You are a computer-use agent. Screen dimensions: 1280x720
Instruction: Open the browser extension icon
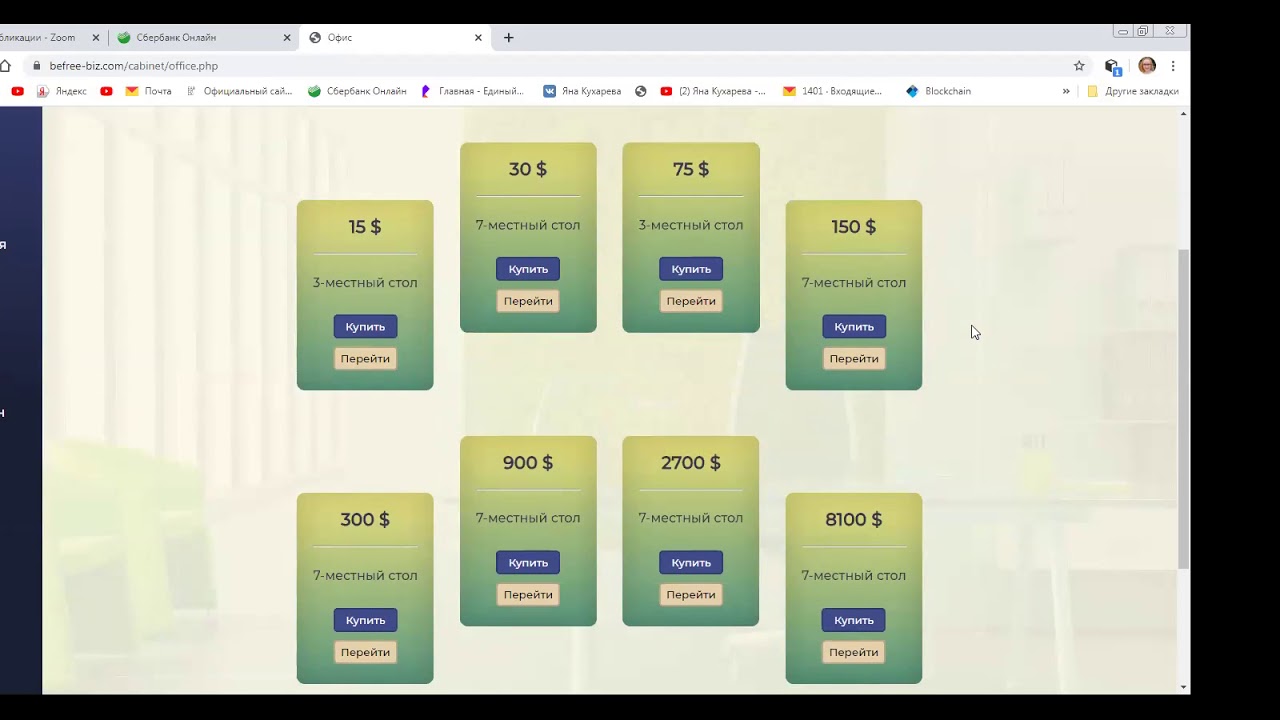pos(1112,66)
